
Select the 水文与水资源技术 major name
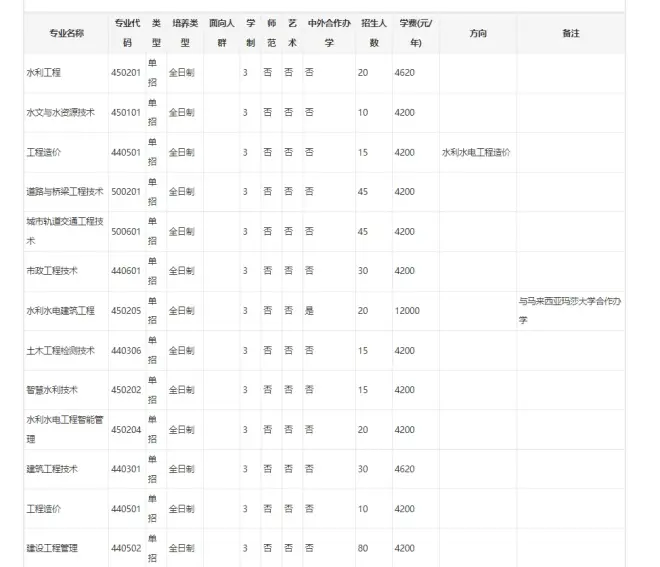pyautogui.click(x=61, y=113)
